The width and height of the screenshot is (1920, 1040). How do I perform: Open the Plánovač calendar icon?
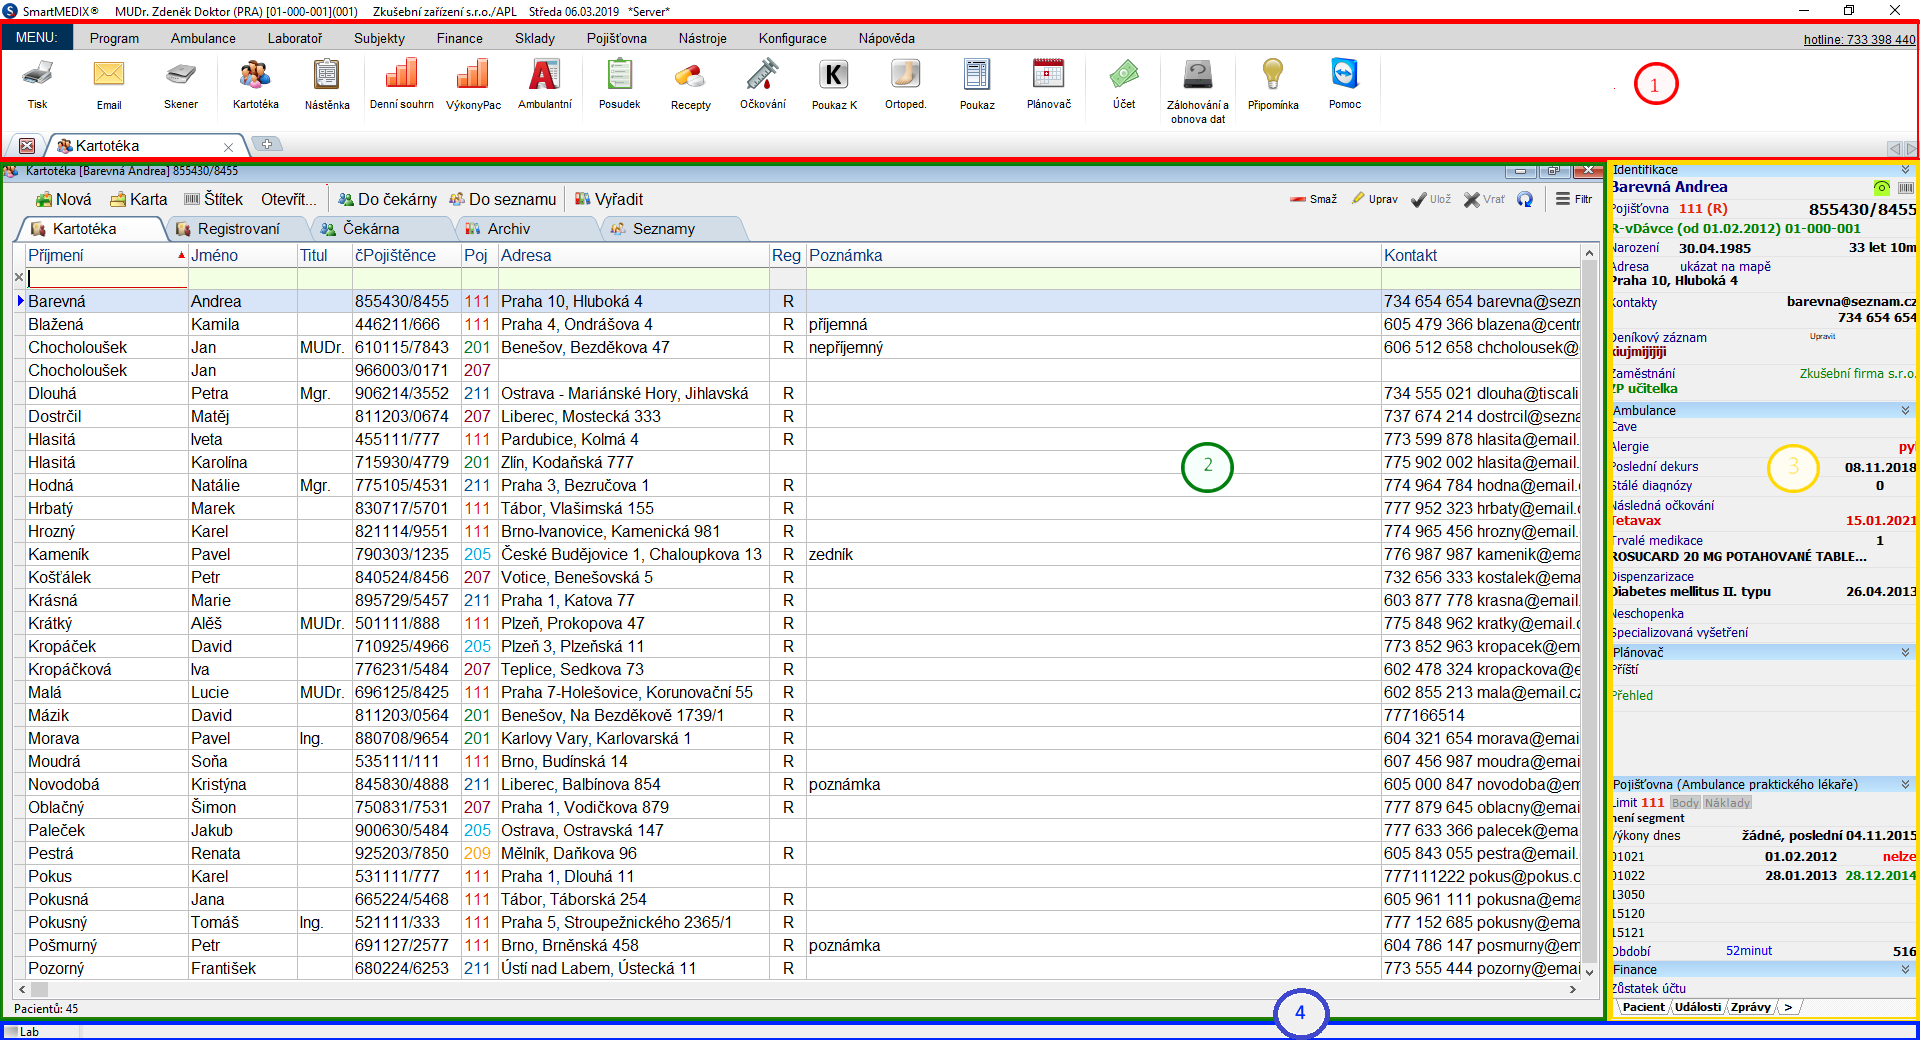(x=1048, y=76)
